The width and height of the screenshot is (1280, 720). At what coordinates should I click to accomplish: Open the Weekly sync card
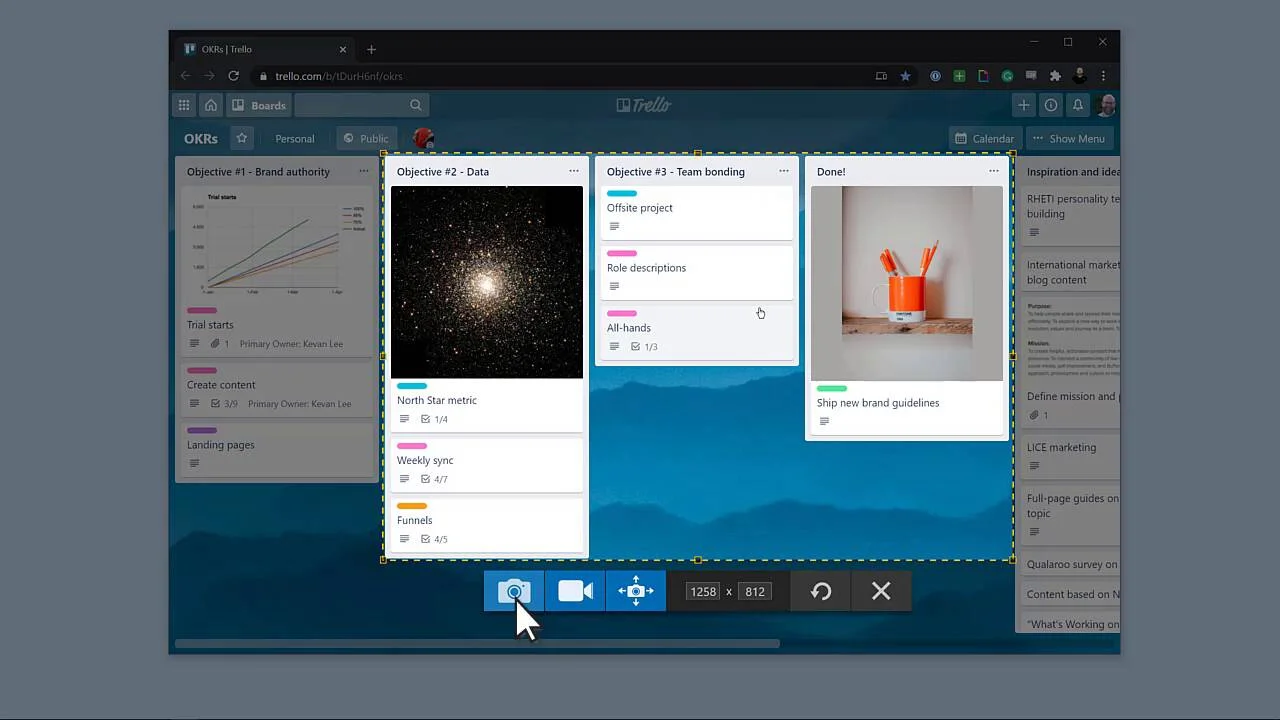[487, 464]
